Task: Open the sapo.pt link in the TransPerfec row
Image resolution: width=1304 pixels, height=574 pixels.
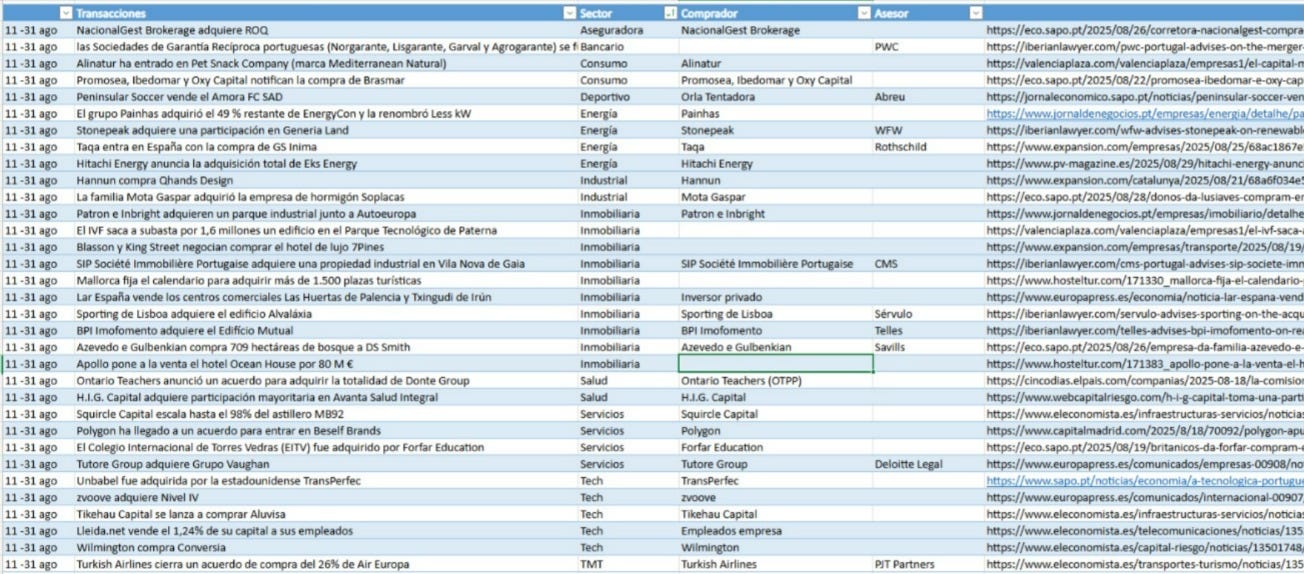Action: (x=1145, y=481)
